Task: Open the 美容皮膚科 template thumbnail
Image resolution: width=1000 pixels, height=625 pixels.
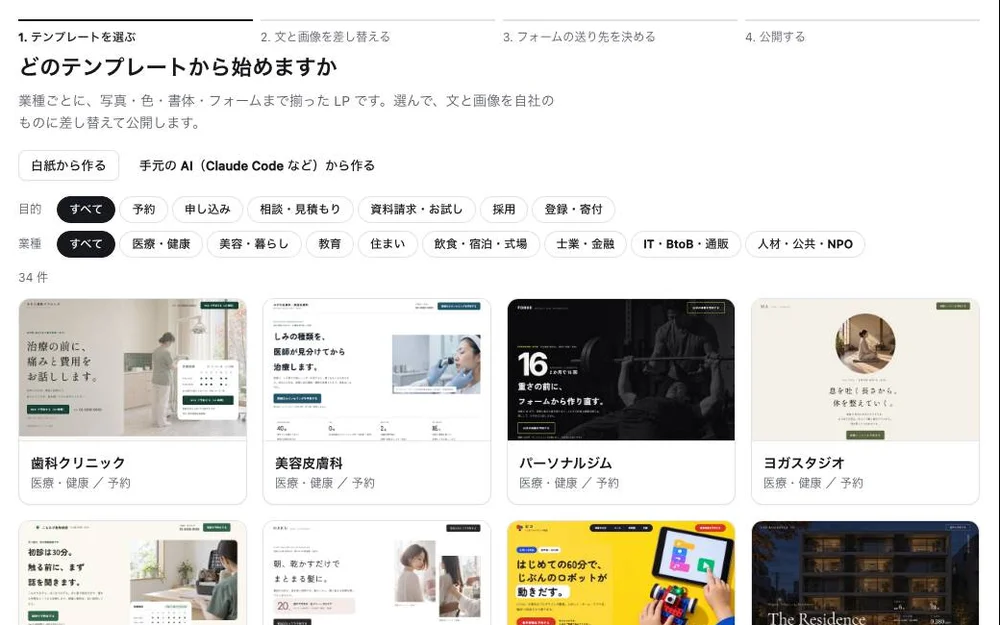Action: (x=377, y=369)
